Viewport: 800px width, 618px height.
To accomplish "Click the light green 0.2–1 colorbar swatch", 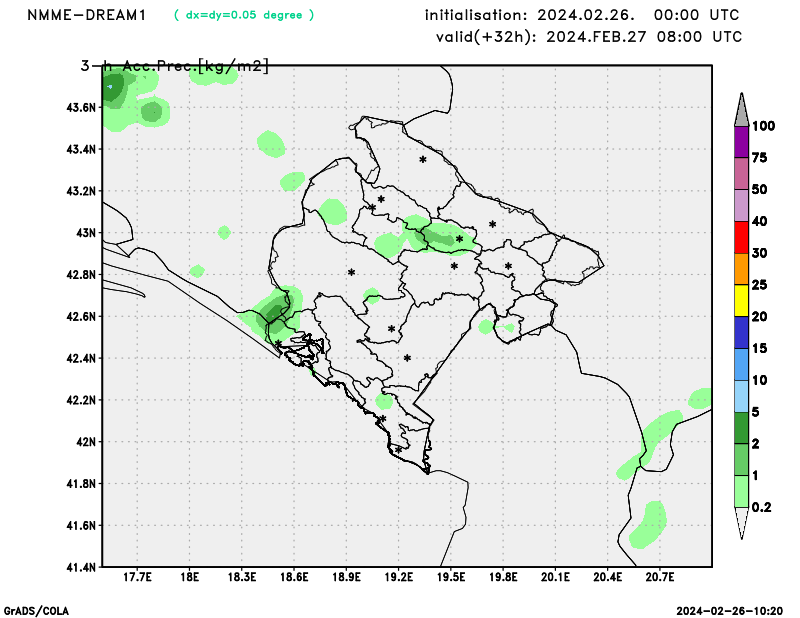I will coord(741,491).
